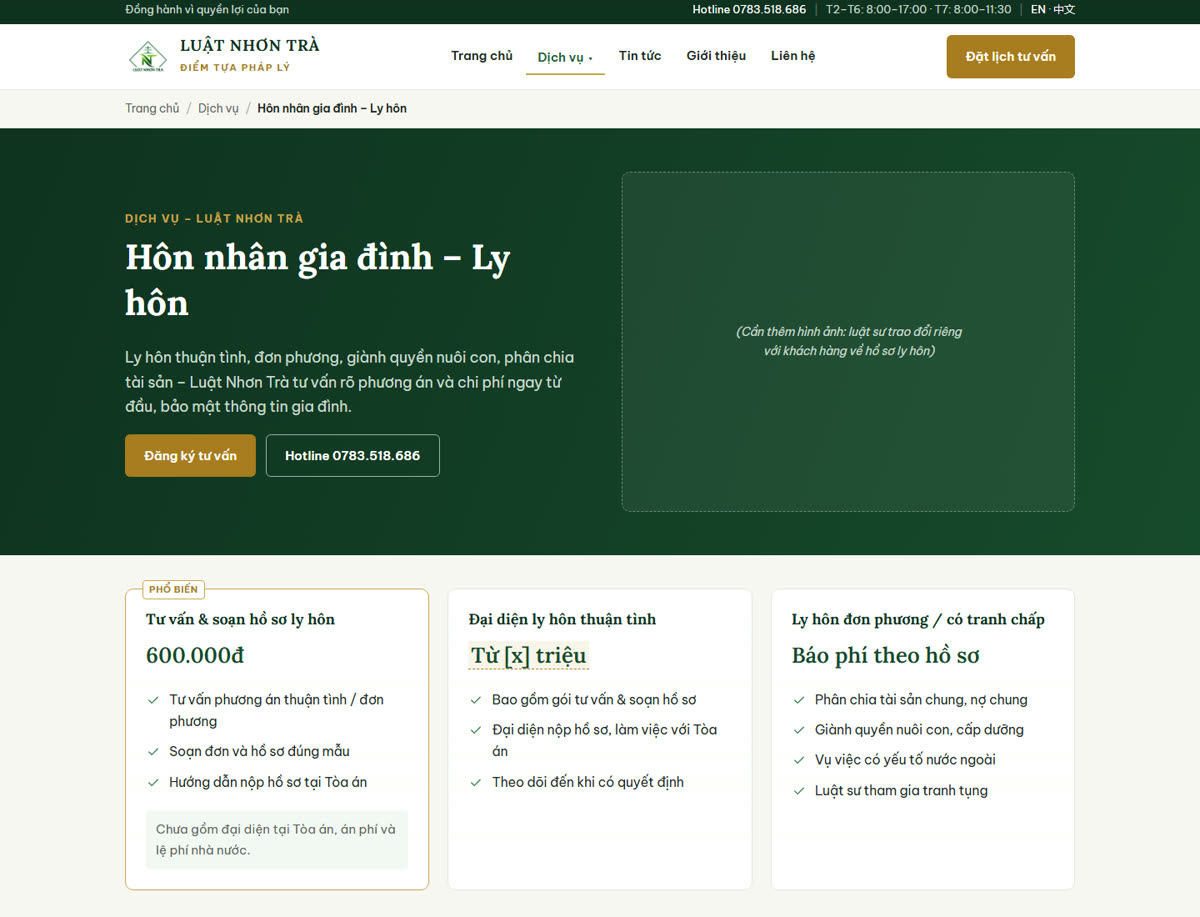Screen dimensions: 1200x917
Task: Select the Ly hôn đơn phương / có tranh chấp heading
Action: point(918,620)
